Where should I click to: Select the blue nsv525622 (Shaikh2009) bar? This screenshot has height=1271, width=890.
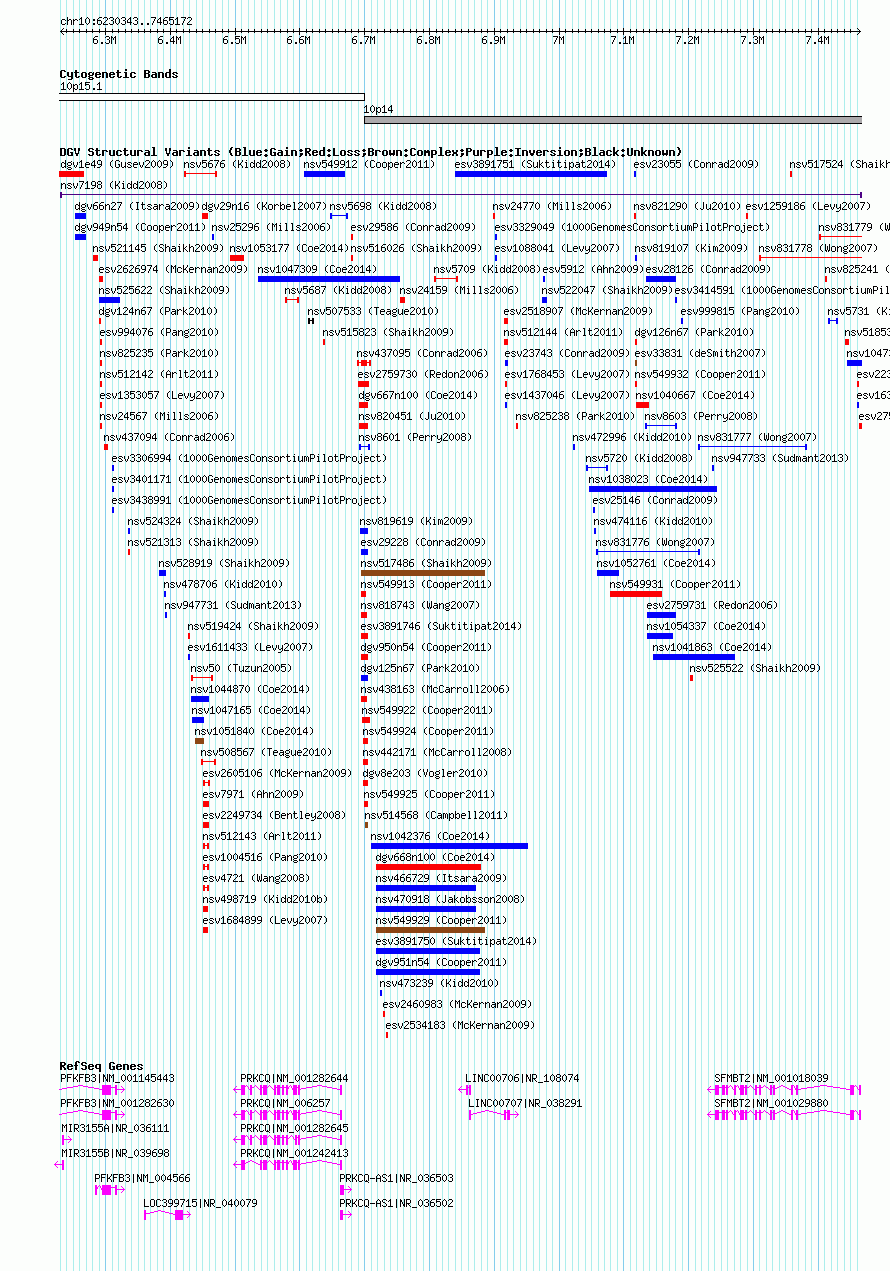tap(109, 300)
